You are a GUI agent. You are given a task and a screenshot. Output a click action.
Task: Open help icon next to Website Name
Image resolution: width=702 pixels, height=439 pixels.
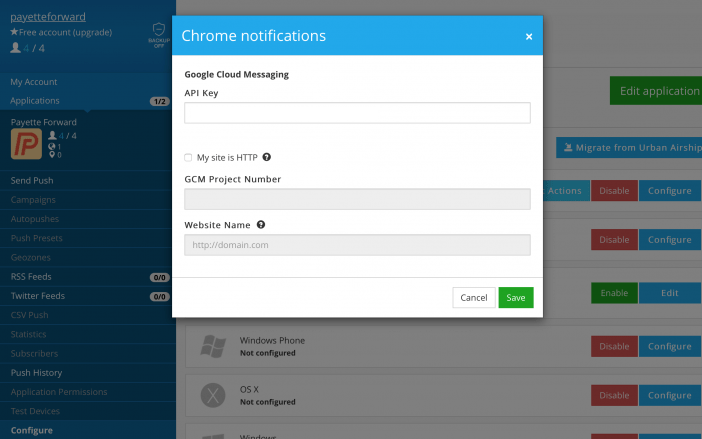coord(261,225)
